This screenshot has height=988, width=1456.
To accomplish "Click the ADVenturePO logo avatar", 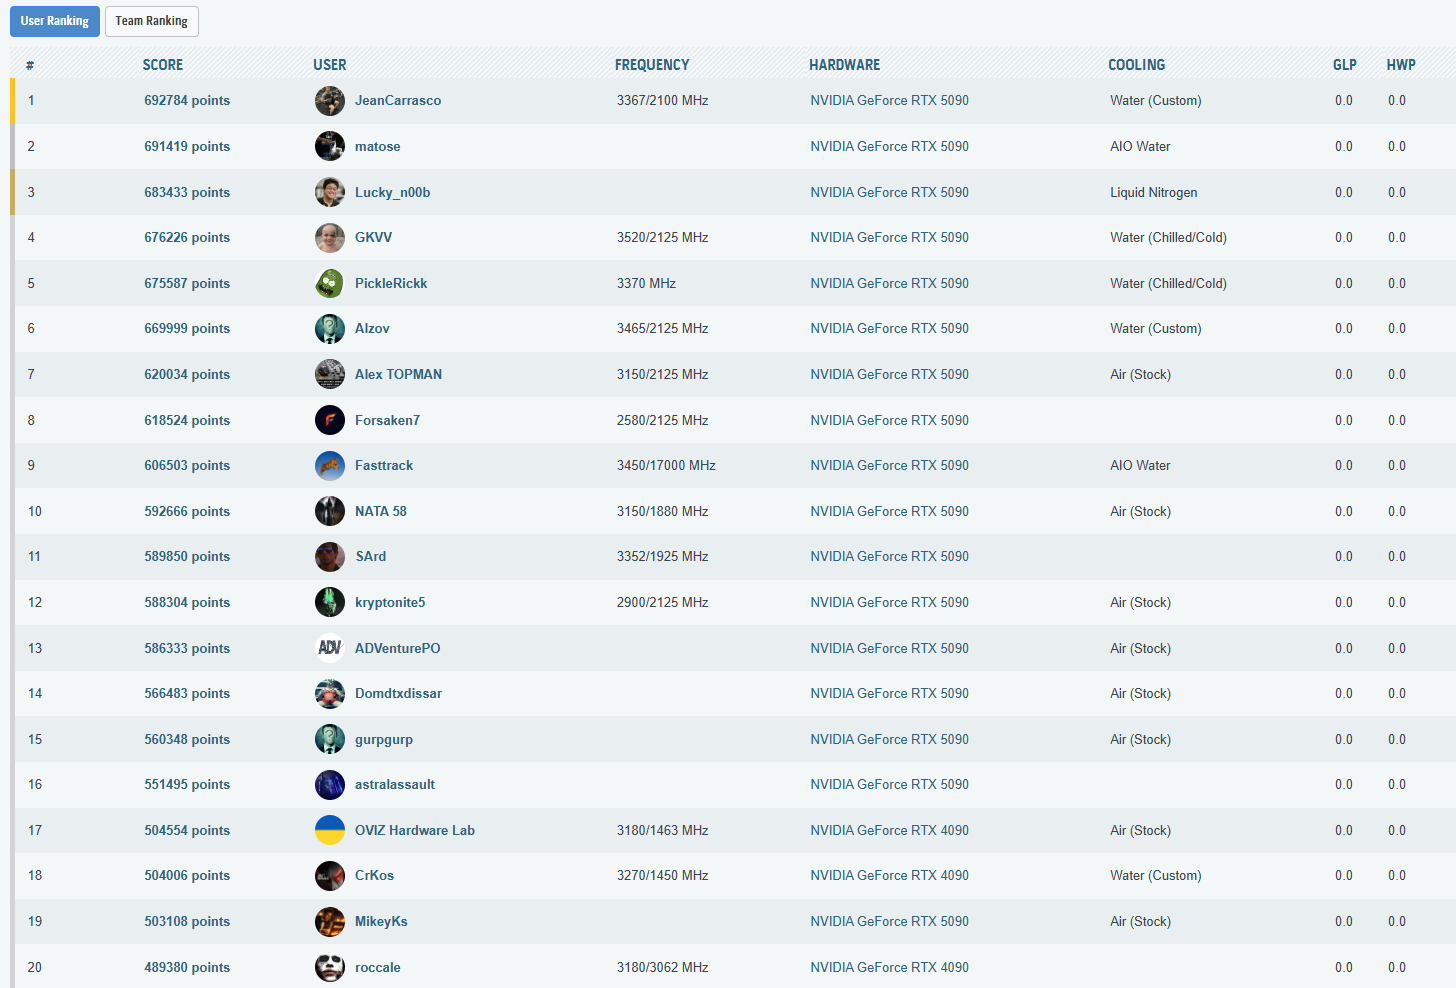I will tap(329, 648).
